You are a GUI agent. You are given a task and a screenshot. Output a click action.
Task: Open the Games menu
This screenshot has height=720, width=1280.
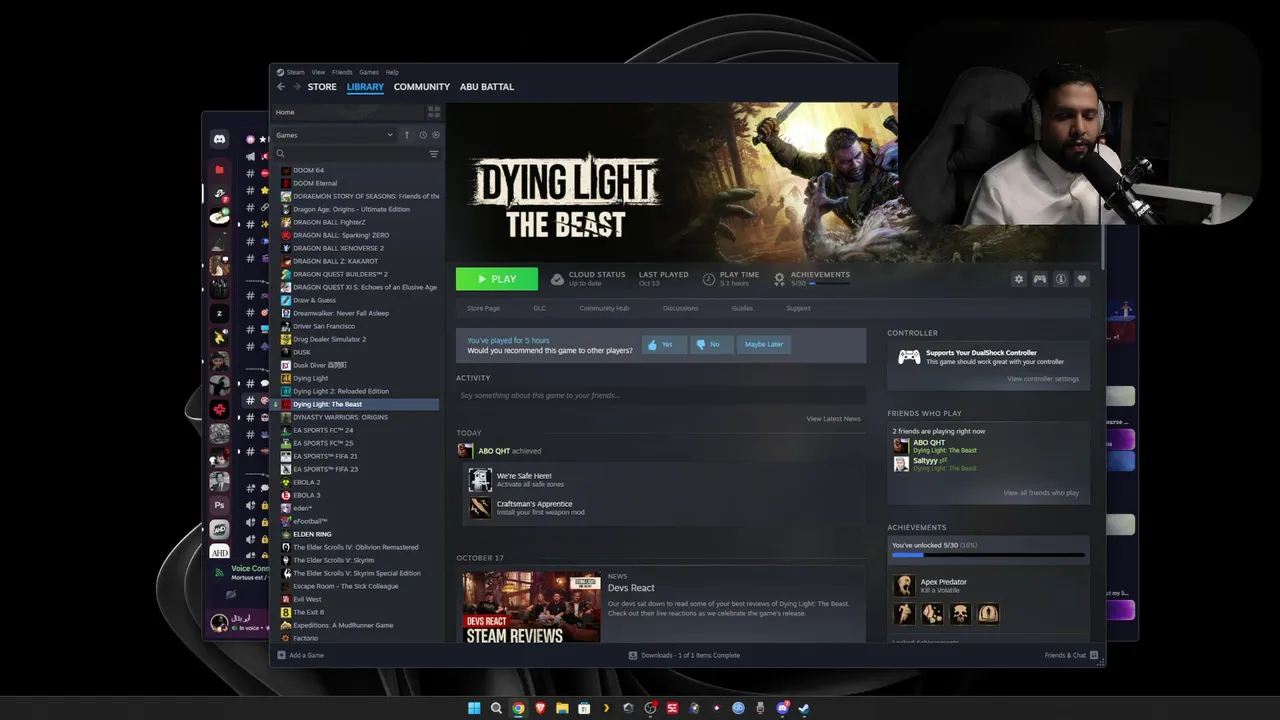tap(369, 72)
